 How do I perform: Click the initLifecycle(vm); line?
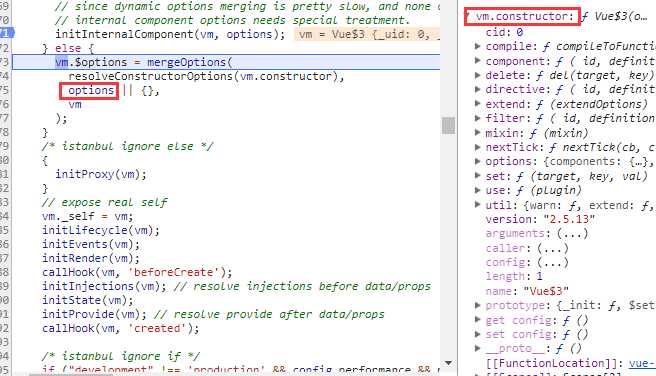click(101, 230)
